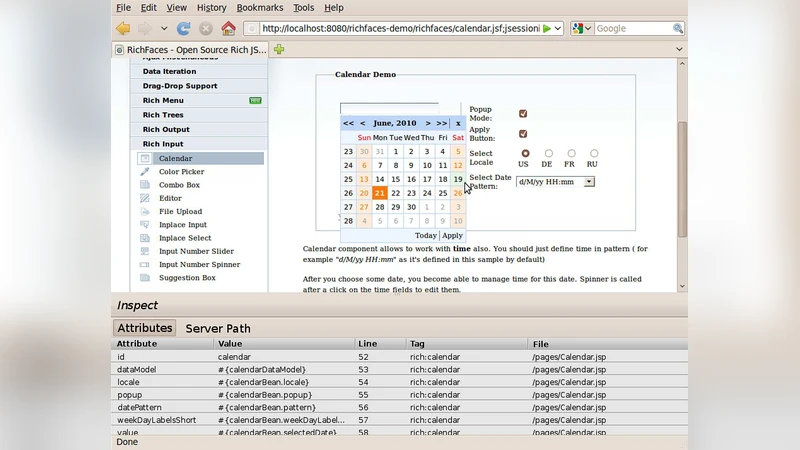Expand the Rich Trees sidebar section
The width and height of the screenshot is (800, 450).
163,115
